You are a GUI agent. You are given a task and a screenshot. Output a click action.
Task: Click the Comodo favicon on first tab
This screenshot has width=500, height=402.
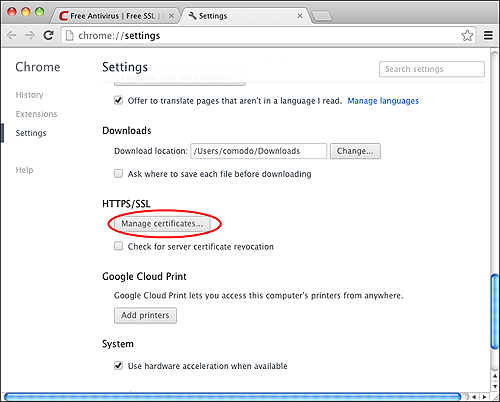coord(63,16)
